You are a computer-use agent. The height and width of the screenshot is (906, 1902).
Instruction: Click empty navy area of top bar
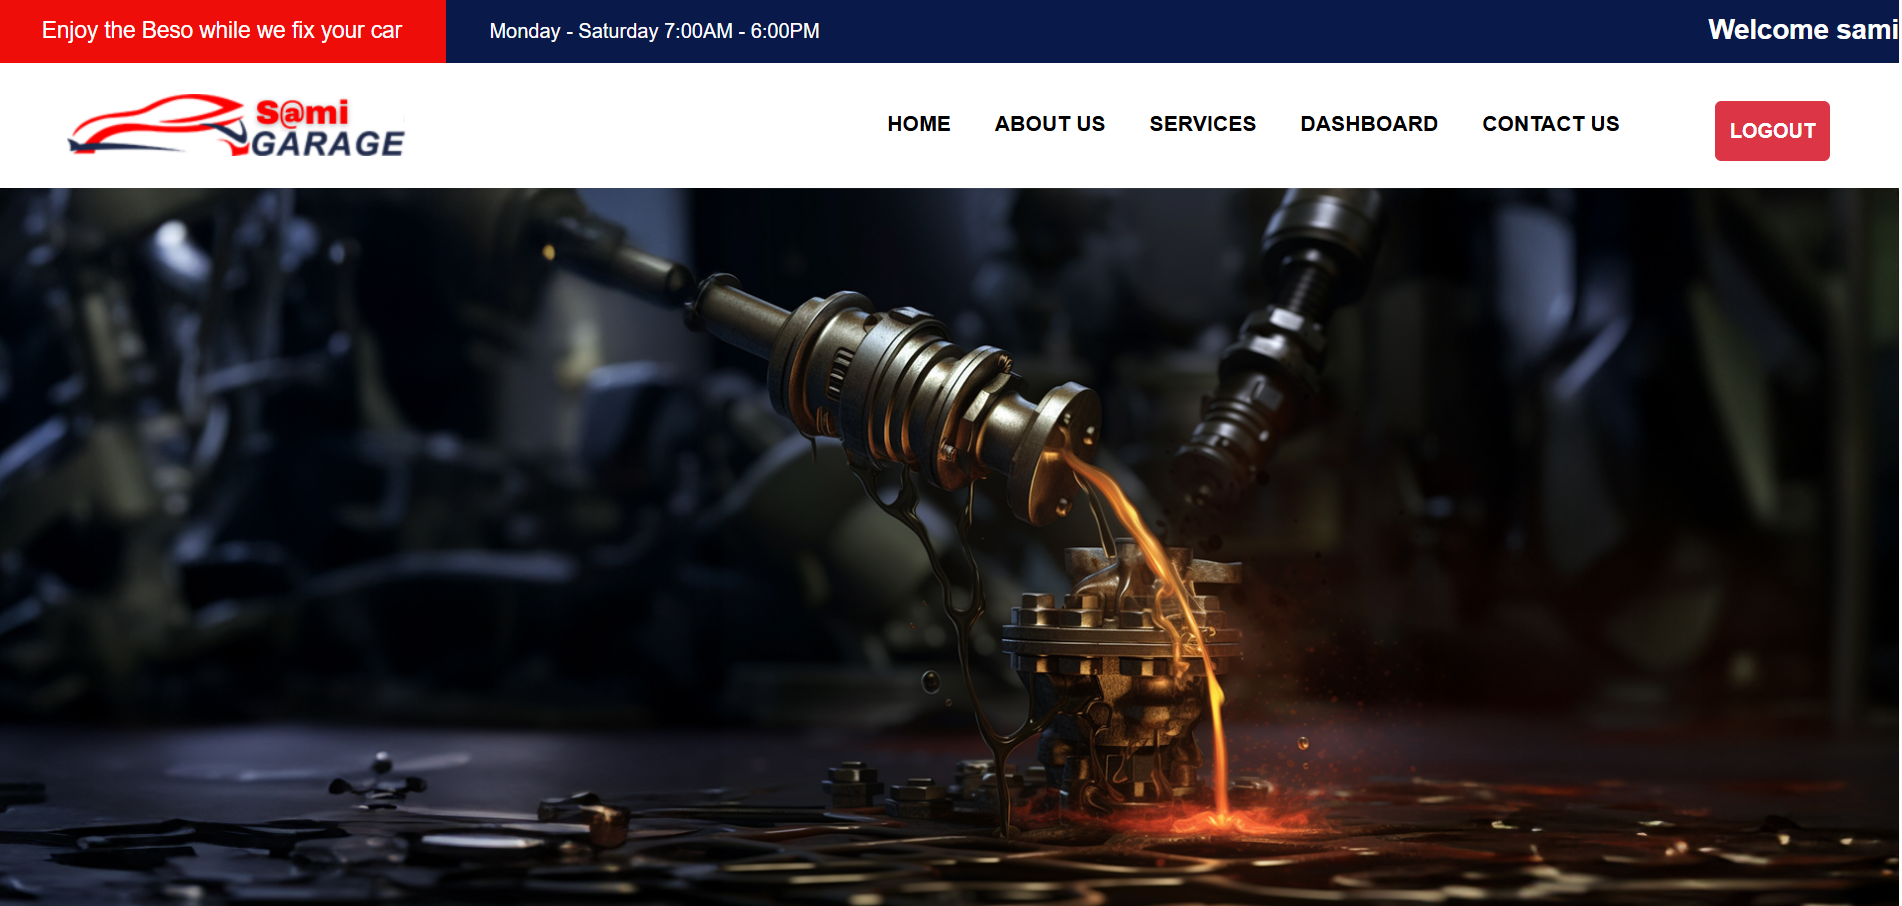pos(1250,31)
